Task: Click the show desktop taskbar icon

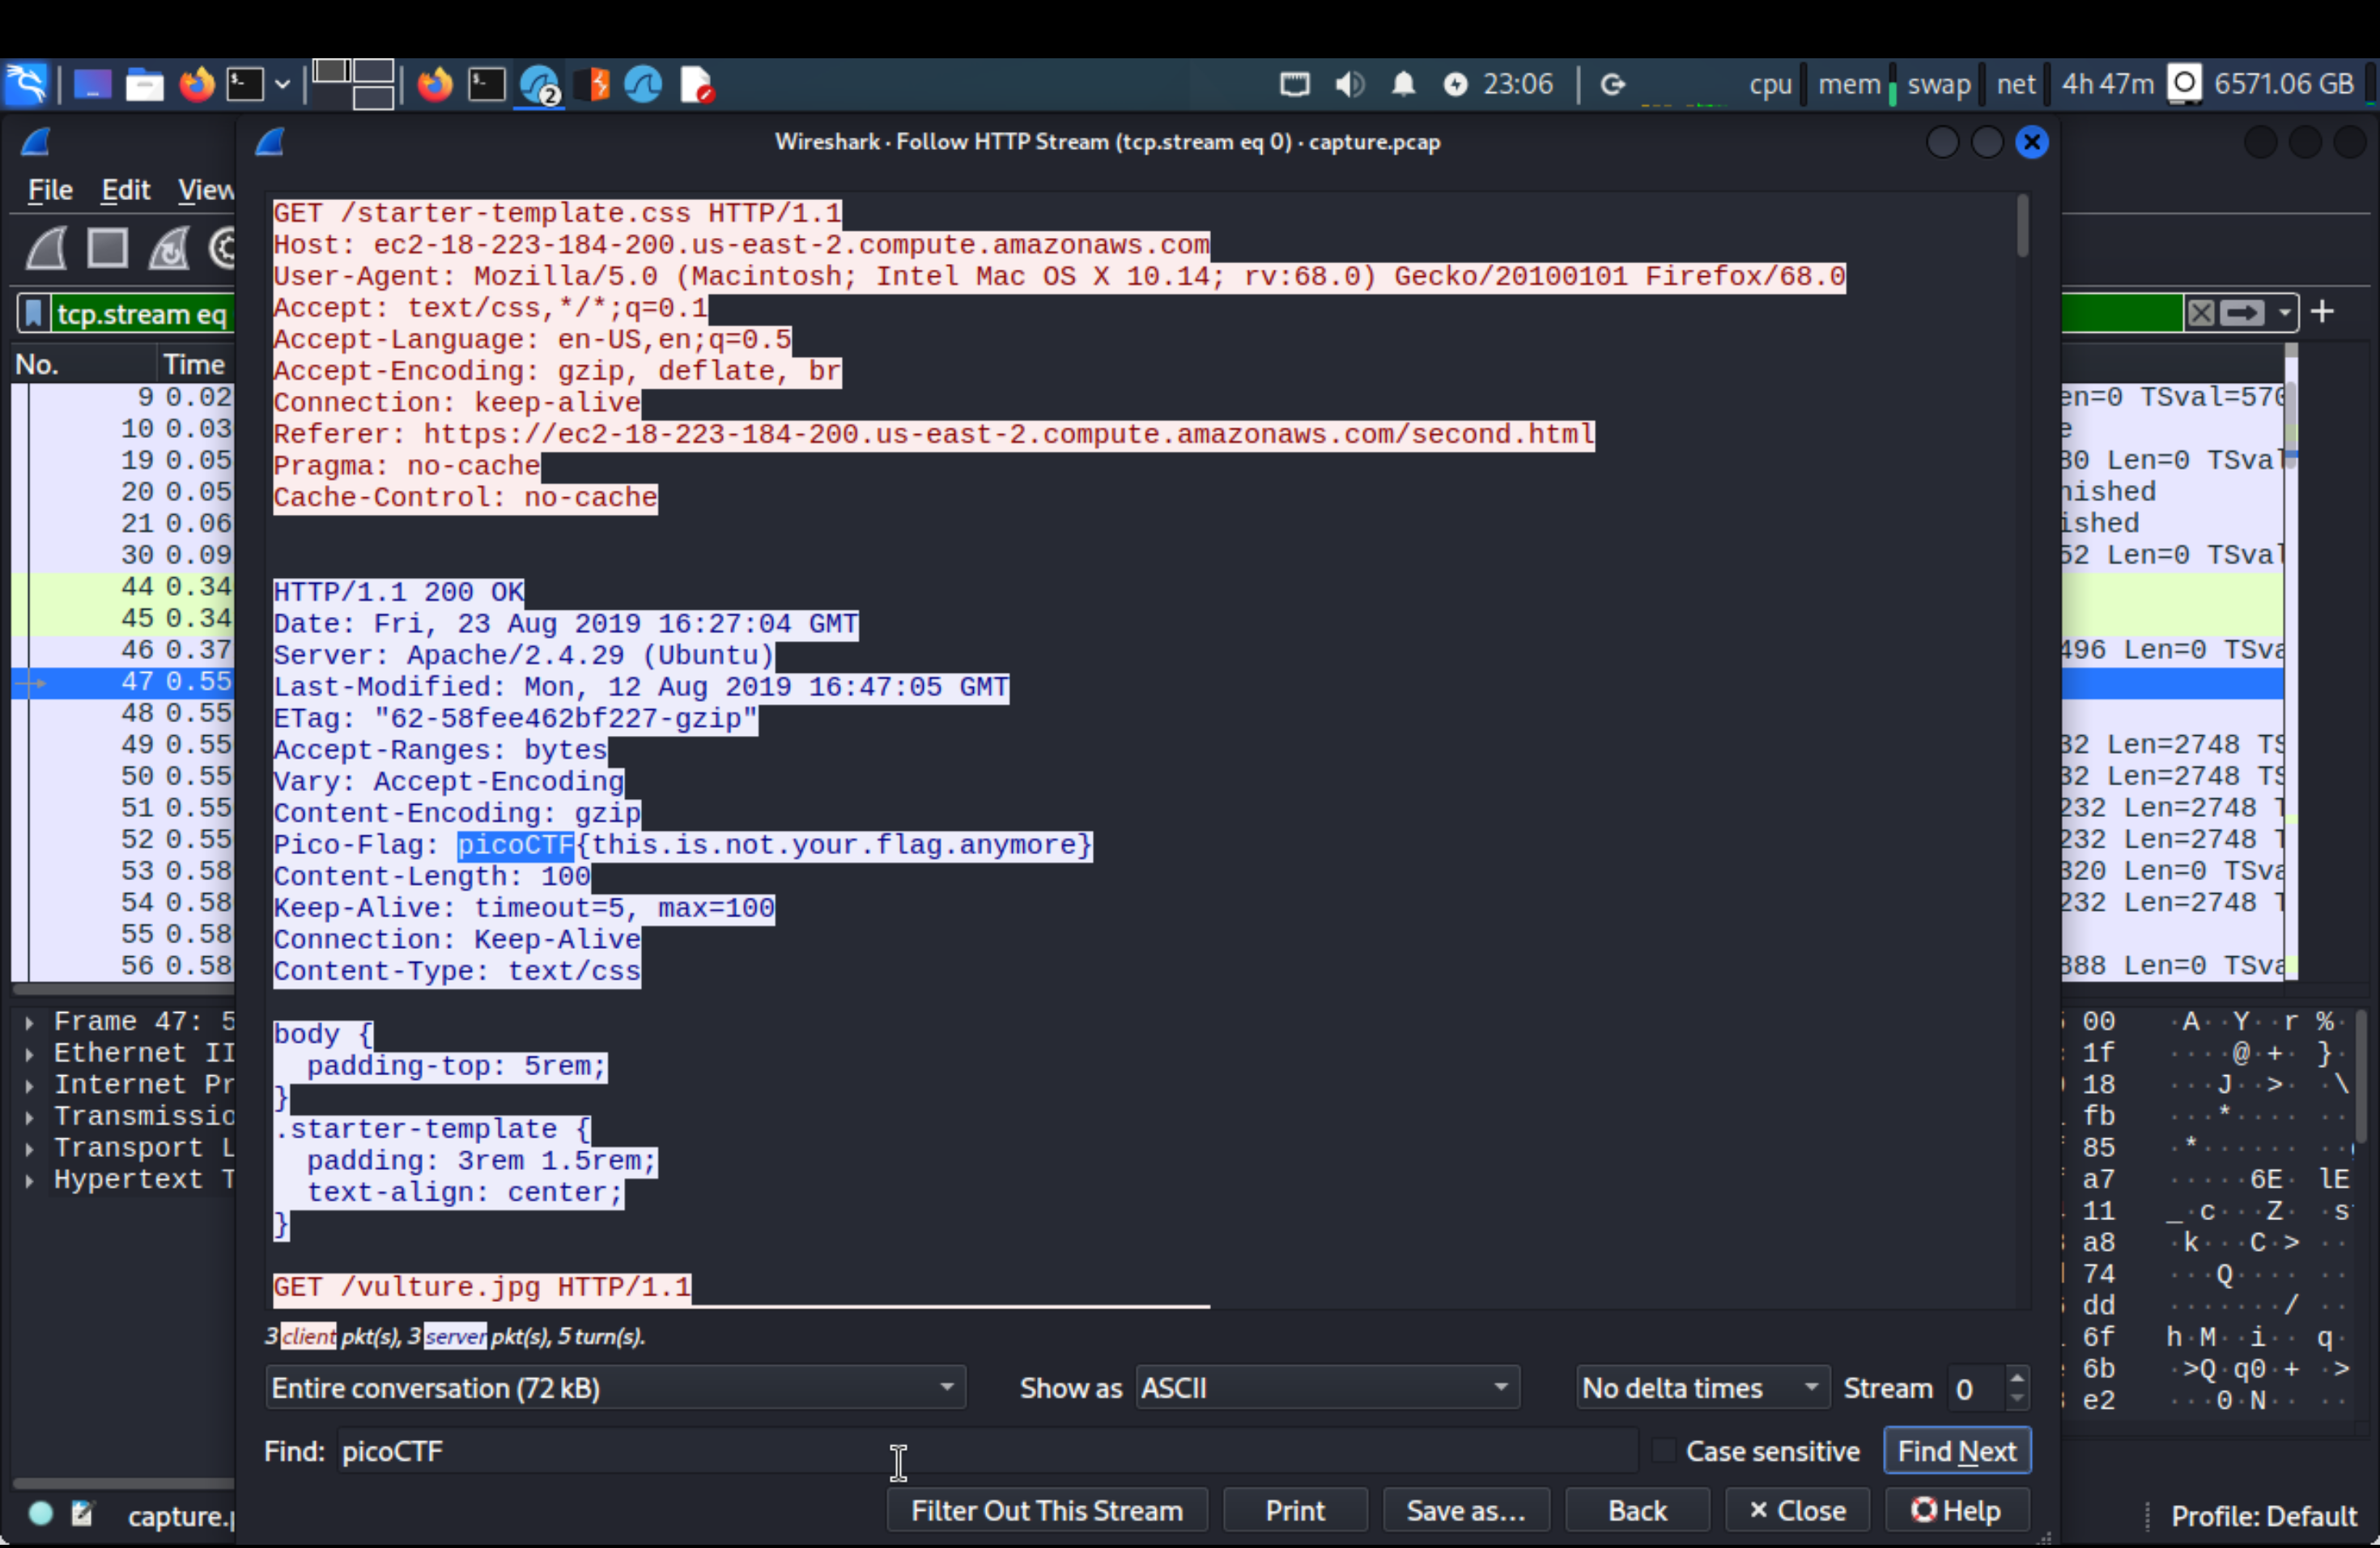Action: coord(91,84)
